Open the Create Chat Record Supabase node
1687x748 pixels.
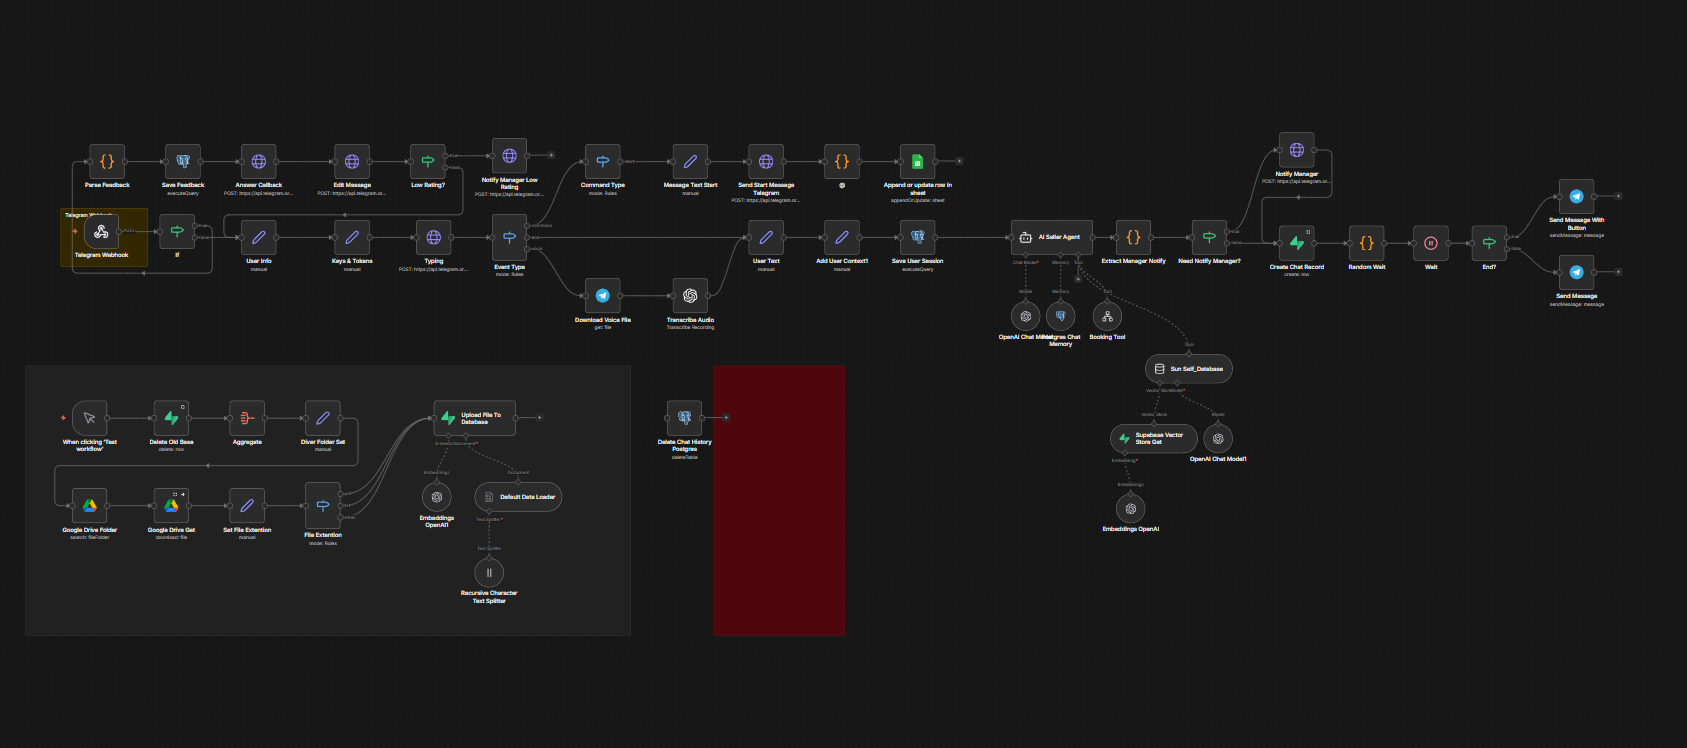(1297, 243)
